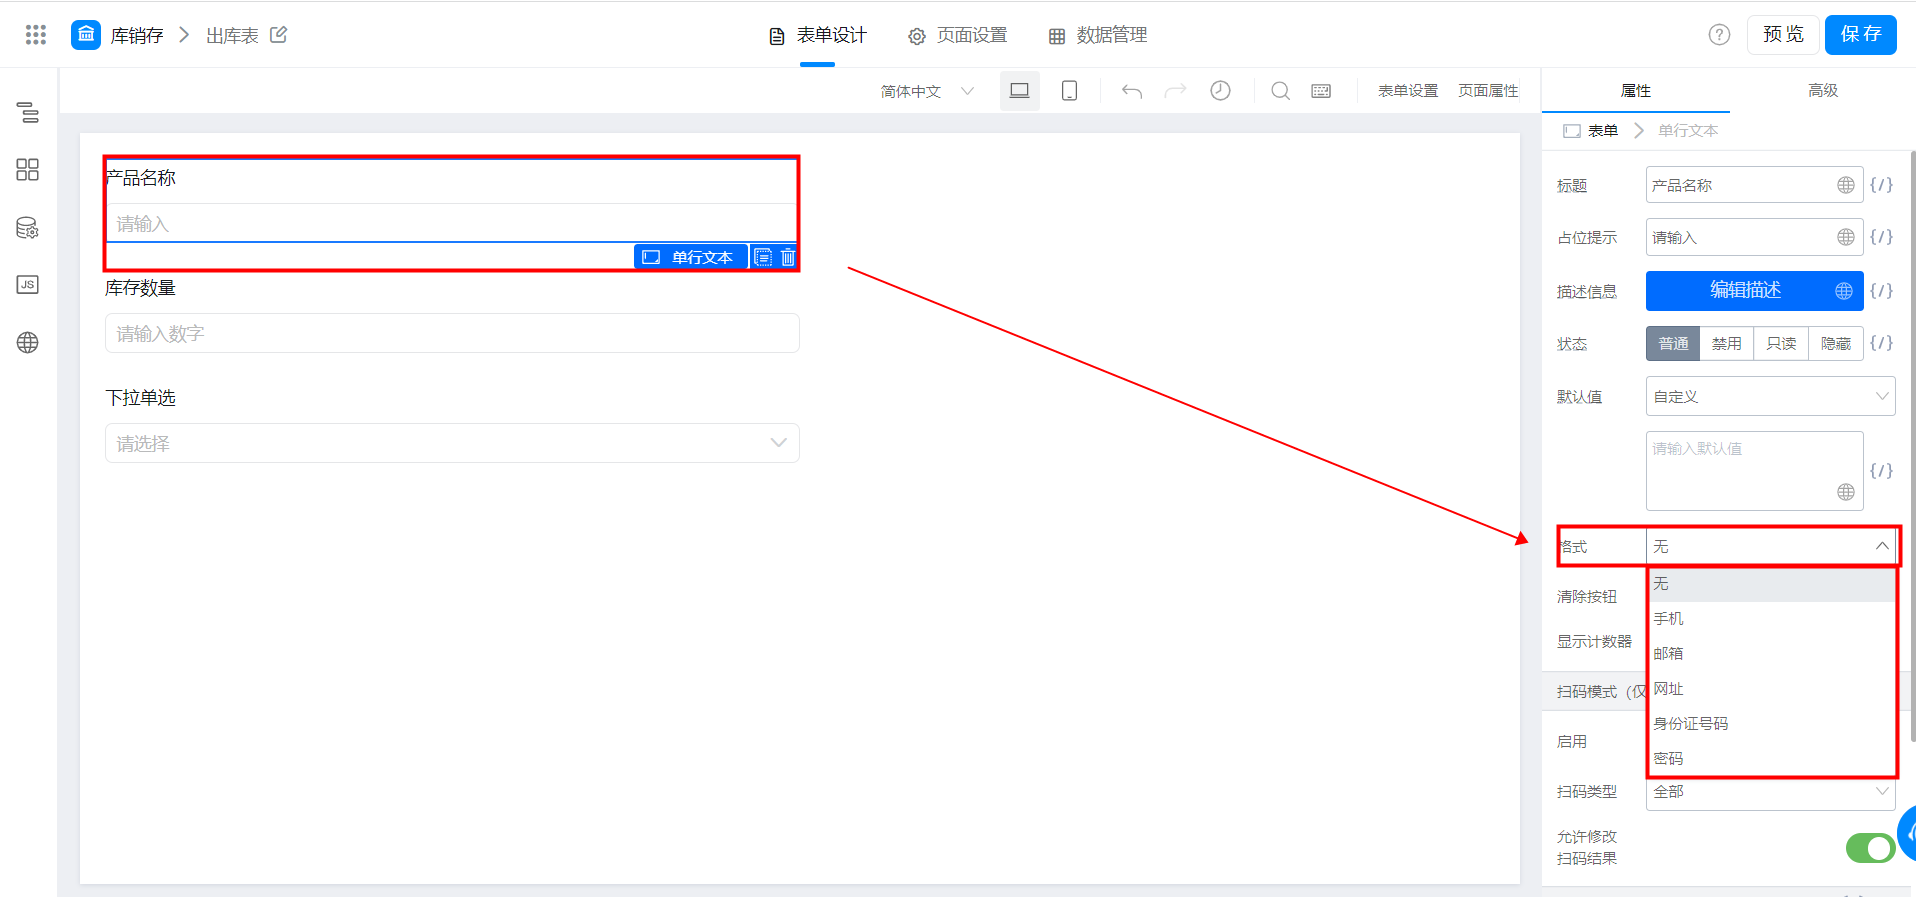
Task: Delete the selected 单行文本 field
Action: (788, 257)
